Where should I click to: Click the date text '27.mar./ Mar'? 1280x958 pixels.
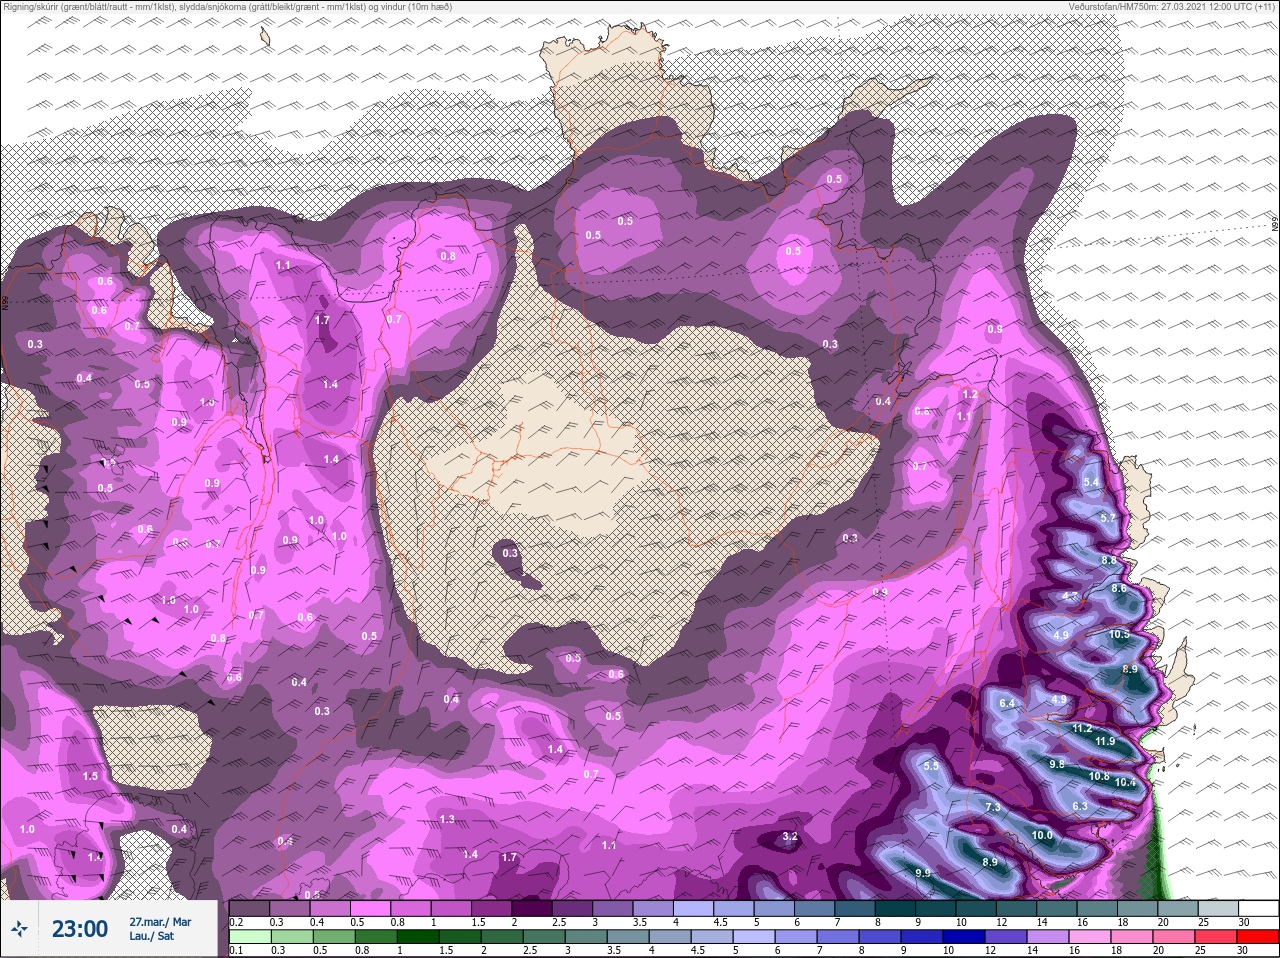click(x=160, y=921)
